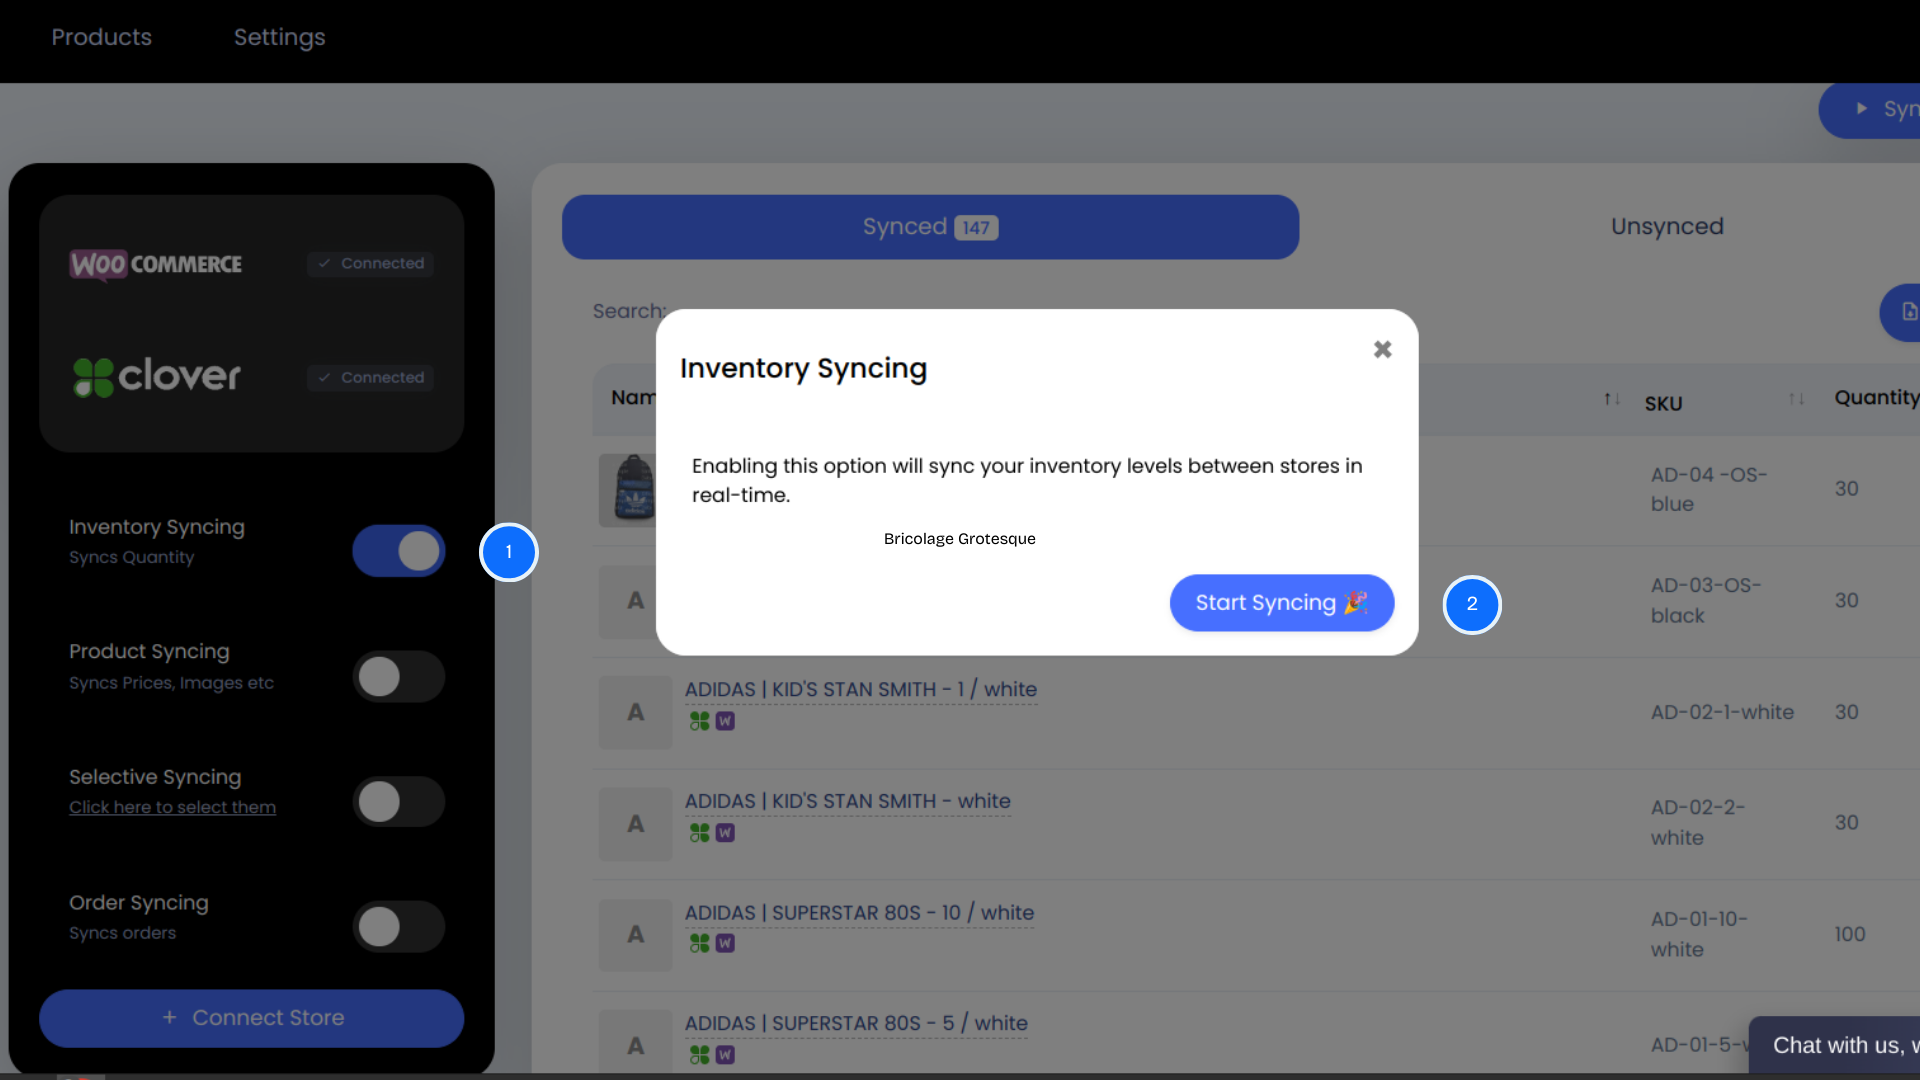
Task: Click the WooCommerce logo in the store panel
Action: tap(155, 265)
